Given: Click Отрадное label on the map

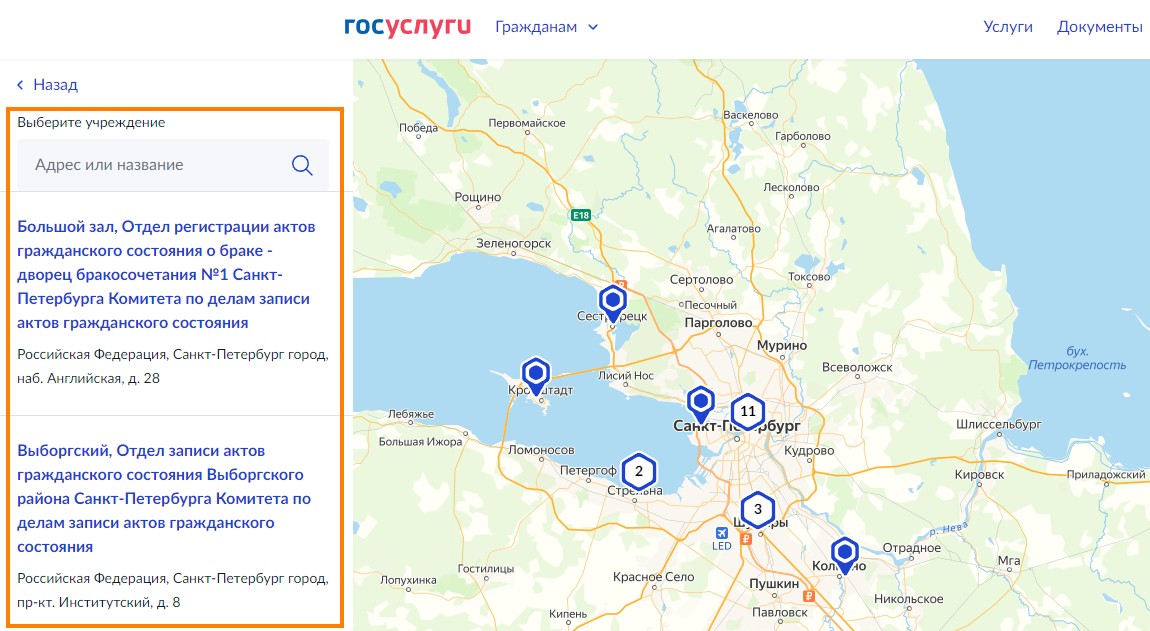Looking at the screenshot, I should 911,547.
